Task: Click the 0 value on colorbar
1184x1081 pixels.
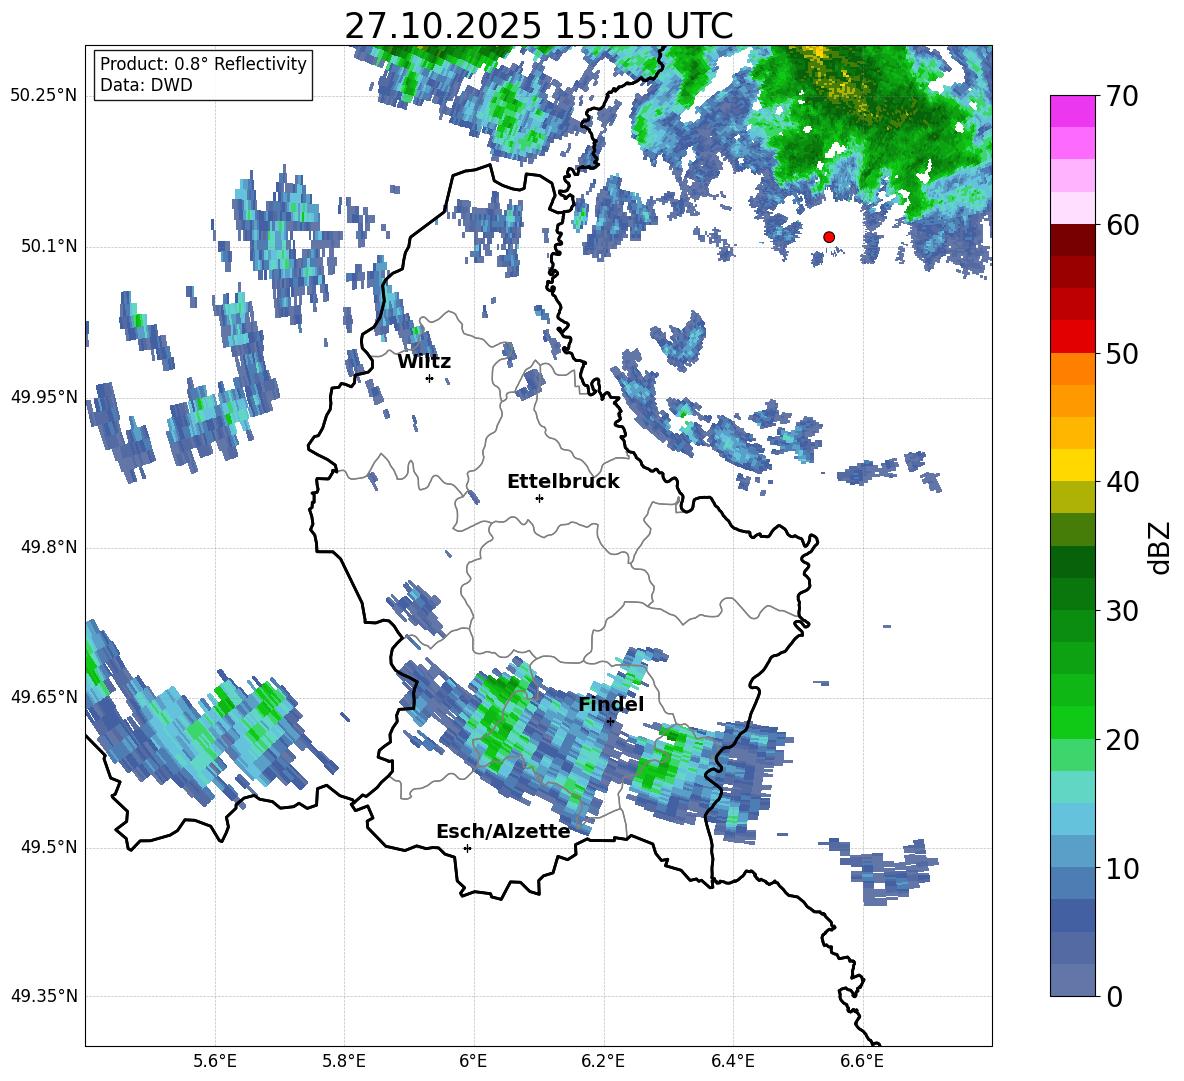Action: (1115, 996)
